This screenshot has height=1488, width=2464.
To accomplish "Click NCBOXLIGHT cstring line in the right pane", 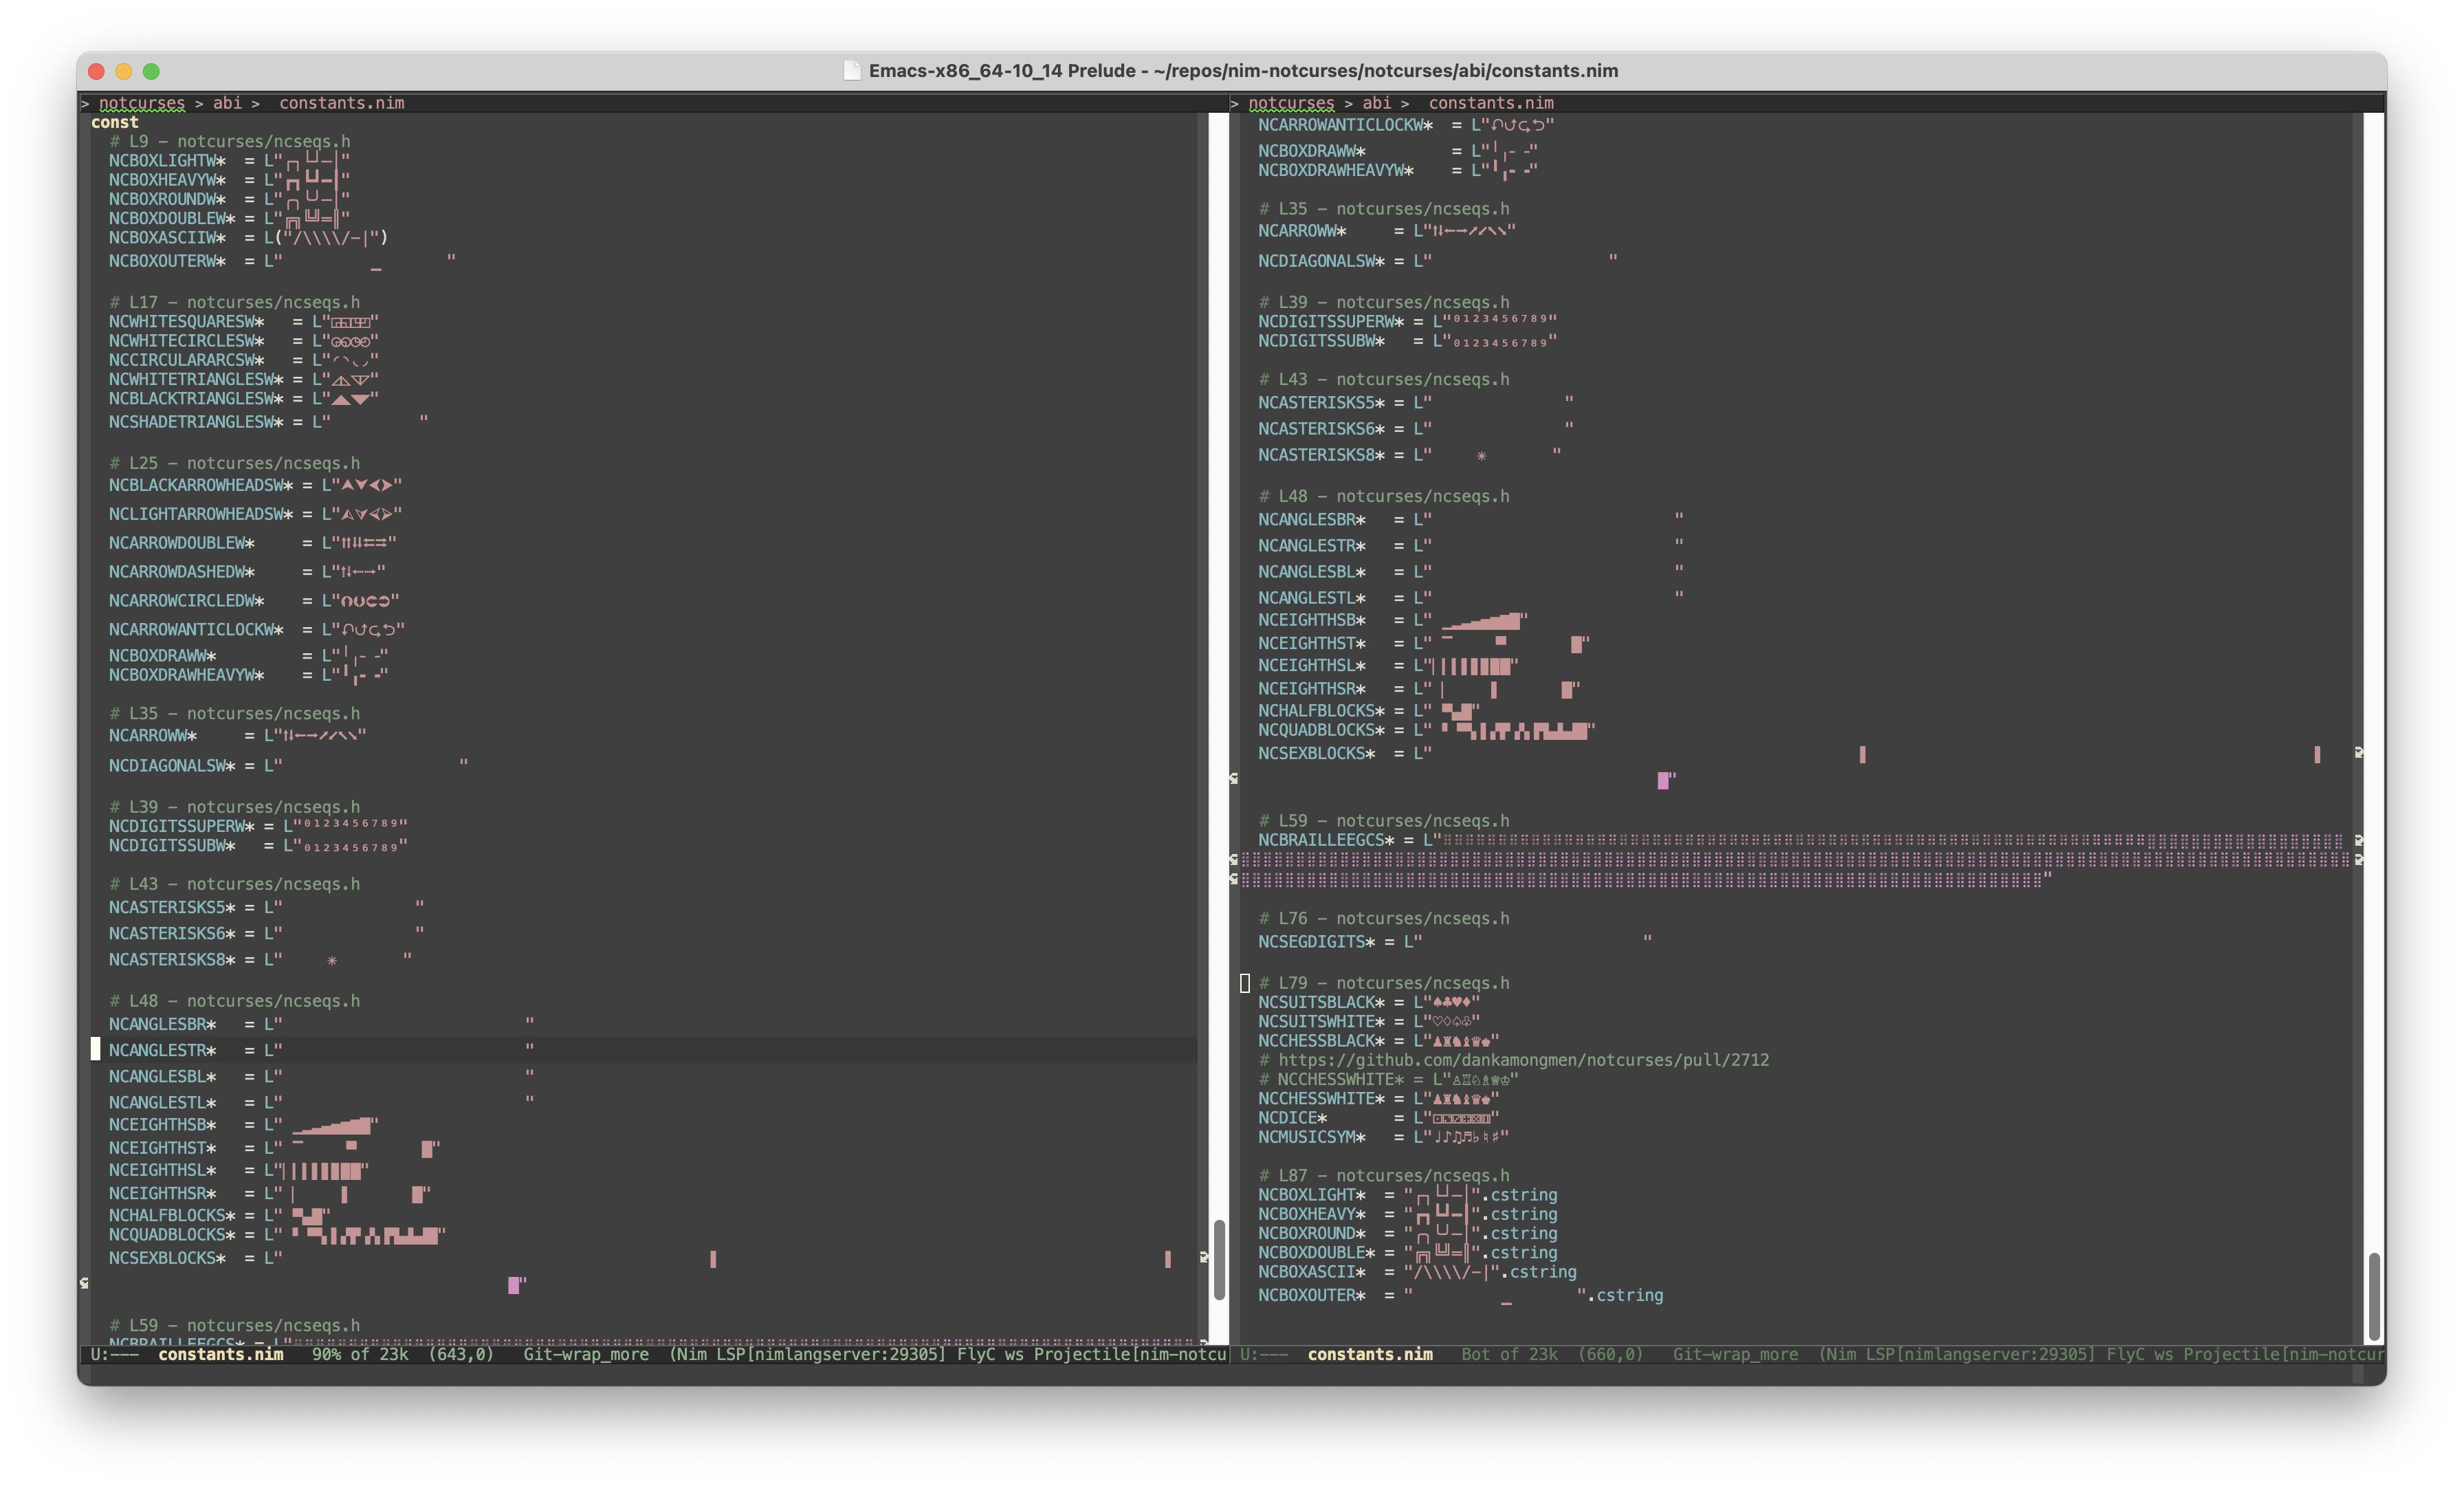I will 1408,1194.
